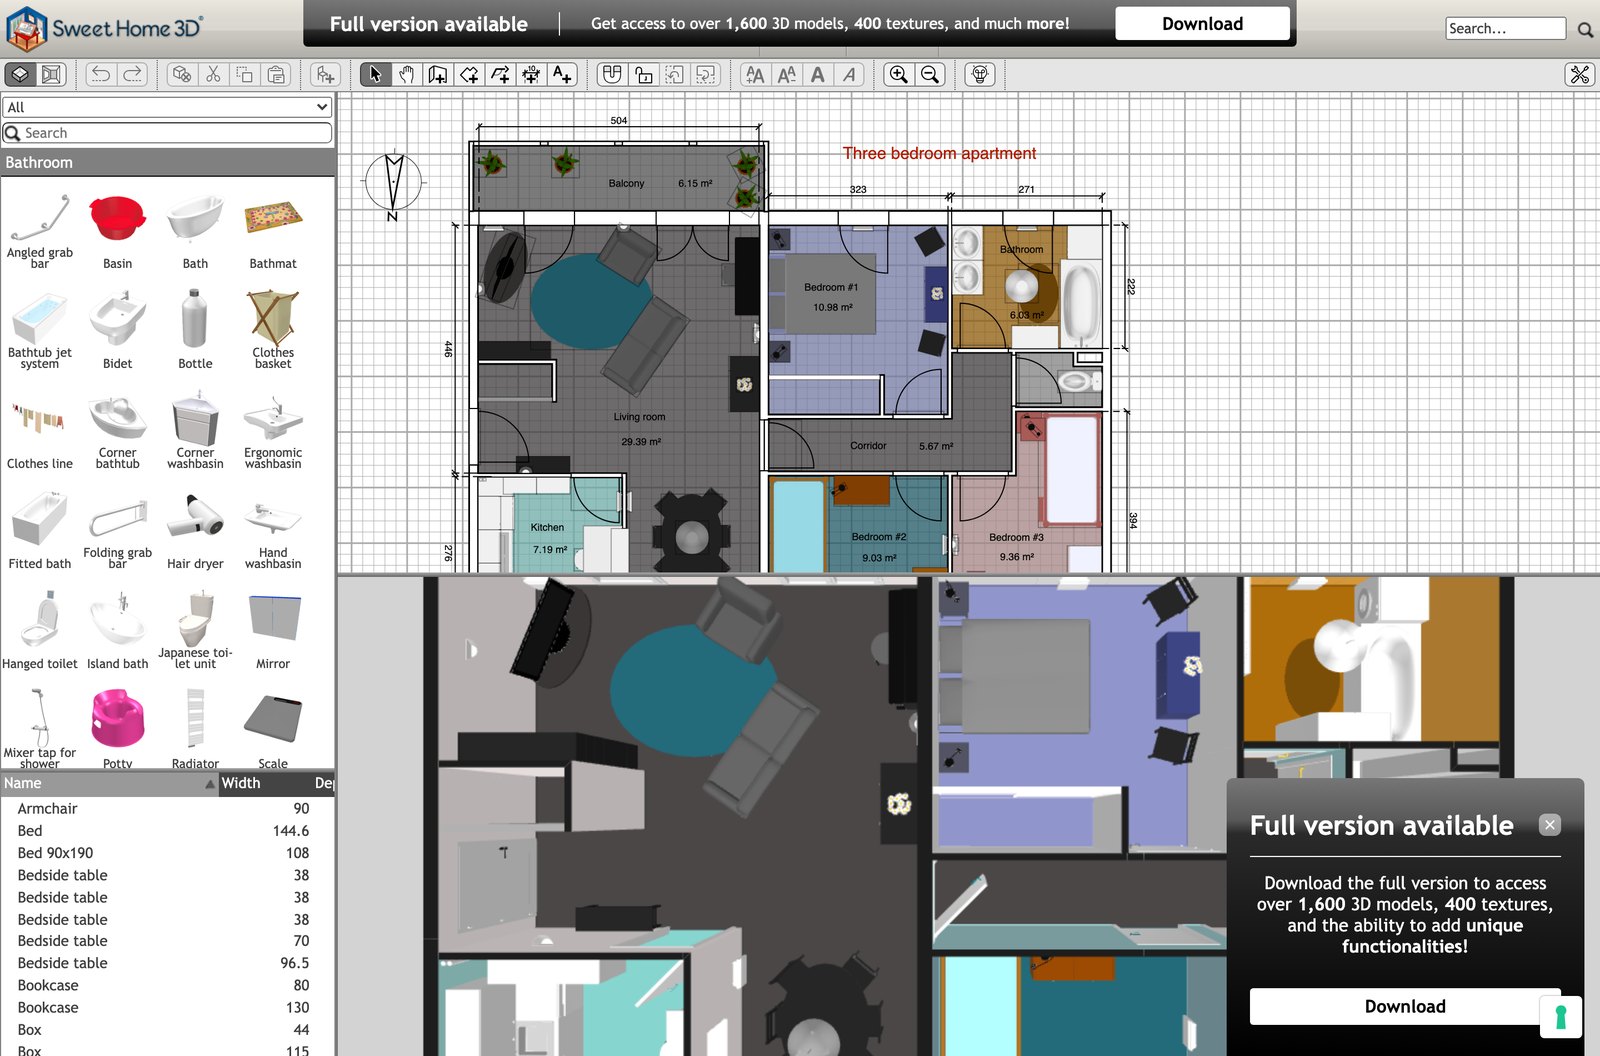The width and height of the screenshot is (1600, 1056).
Task: Zoom in on the plan
Action: point(899,74)
